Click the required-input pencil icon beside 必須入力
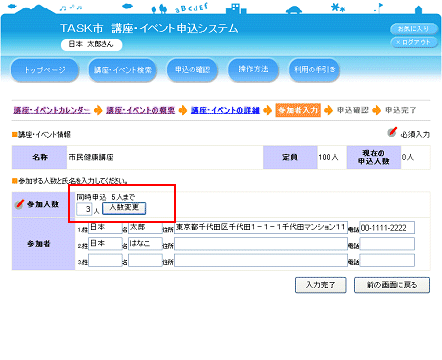Screen dimensions: 442x360 pyautogui.click(x=392, y=132)
